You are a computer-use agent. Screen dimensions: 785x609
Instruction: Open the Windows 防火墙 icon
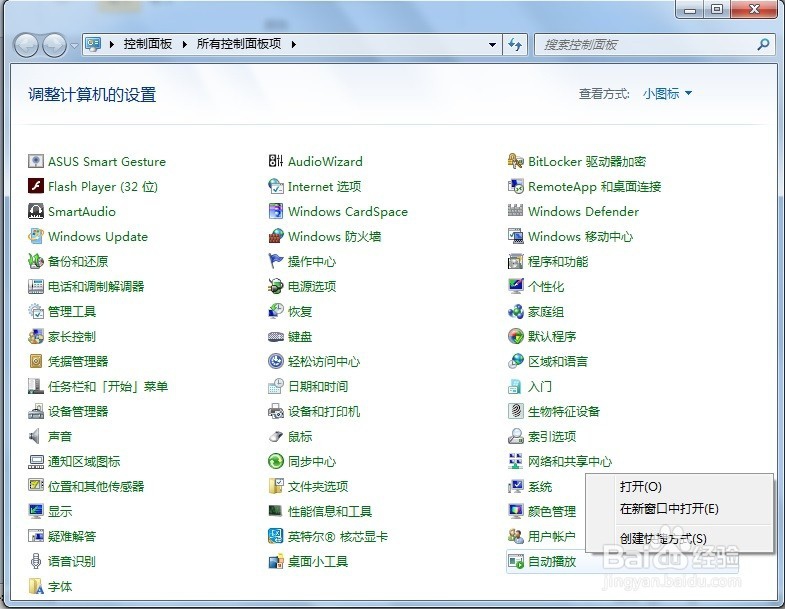click(x=276, y=236)
